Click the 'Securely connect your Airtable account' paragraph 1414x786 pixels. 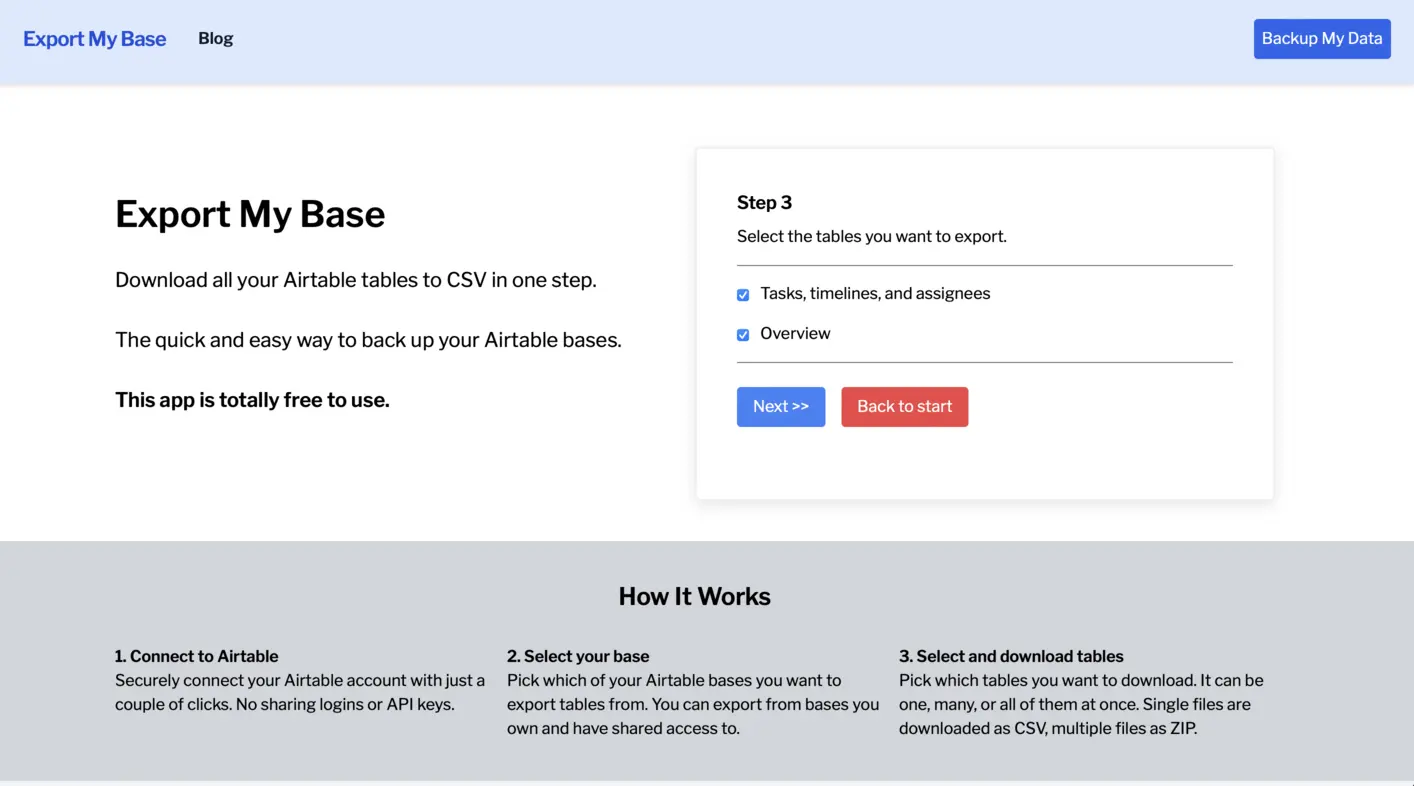pos(300,692)
